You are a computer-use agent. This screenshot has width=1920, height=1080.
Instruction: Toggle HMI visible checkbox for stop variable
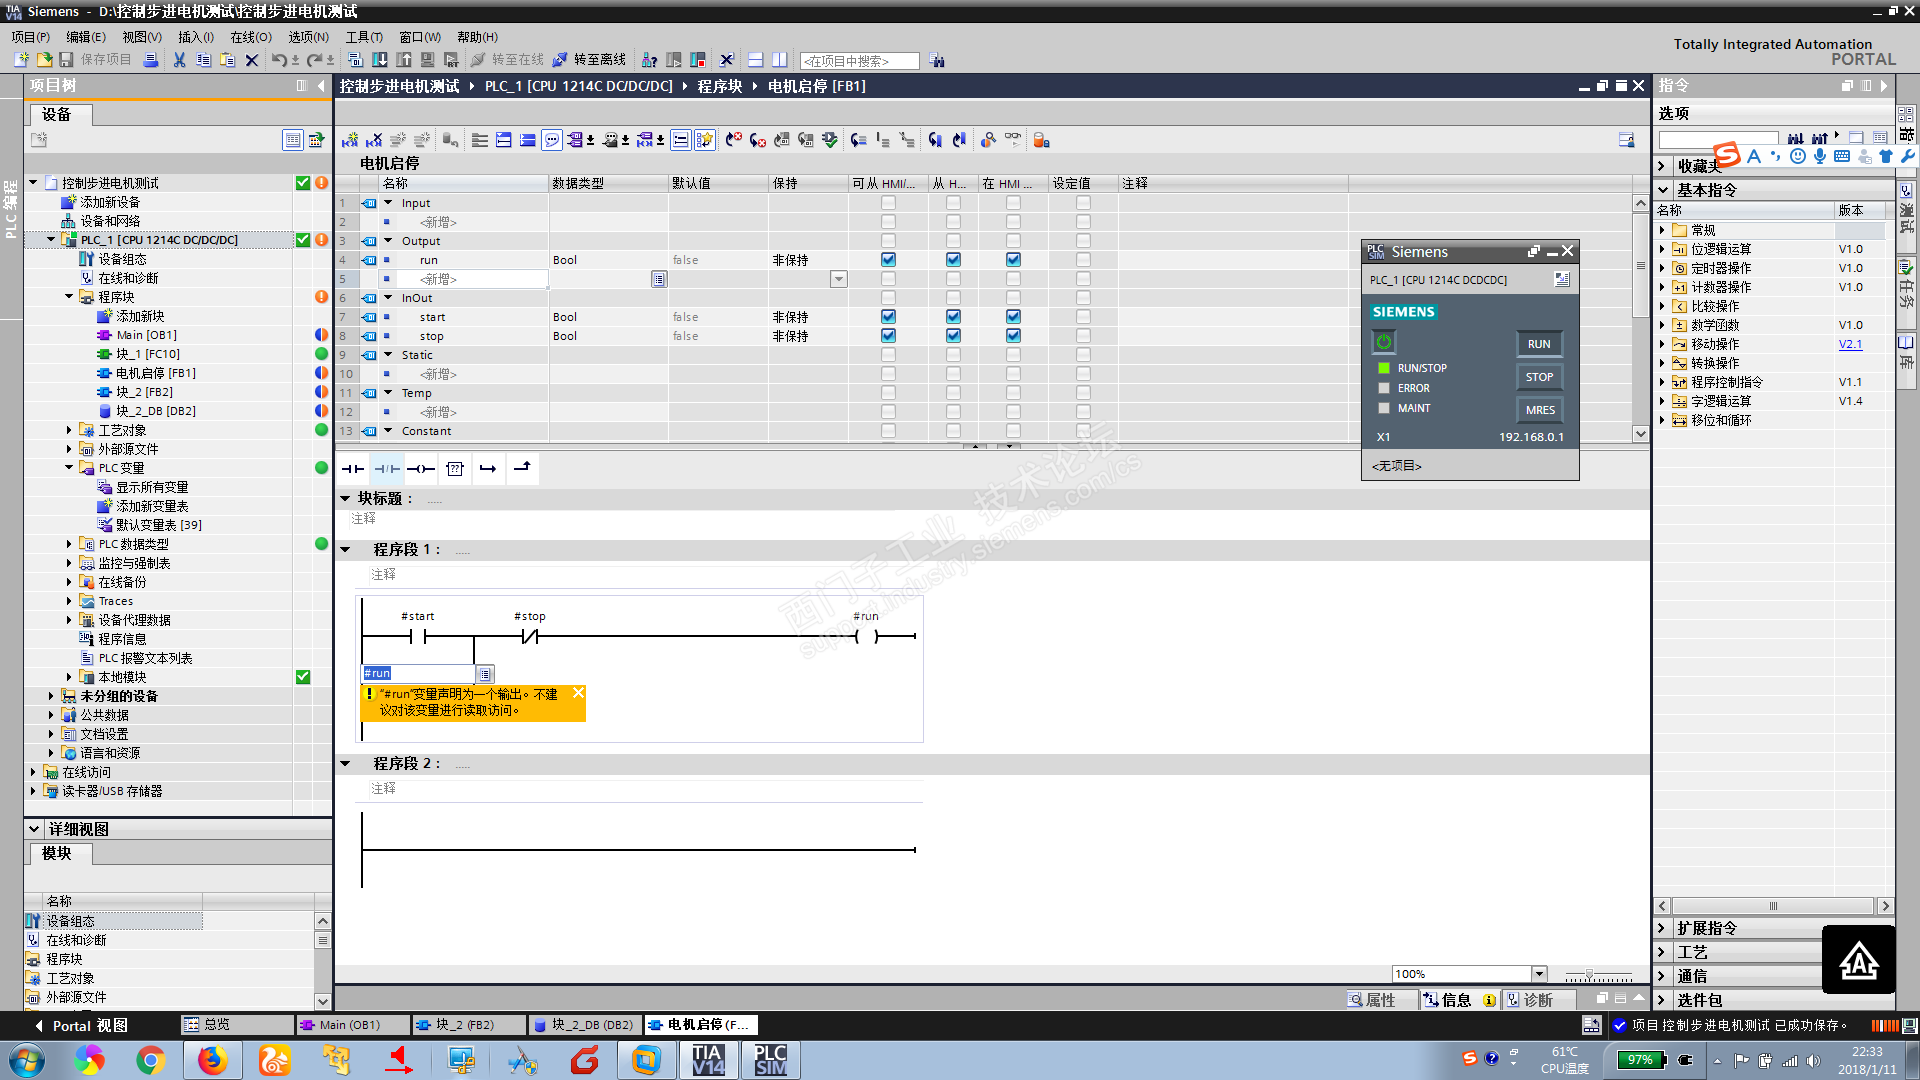[1013, 336]
